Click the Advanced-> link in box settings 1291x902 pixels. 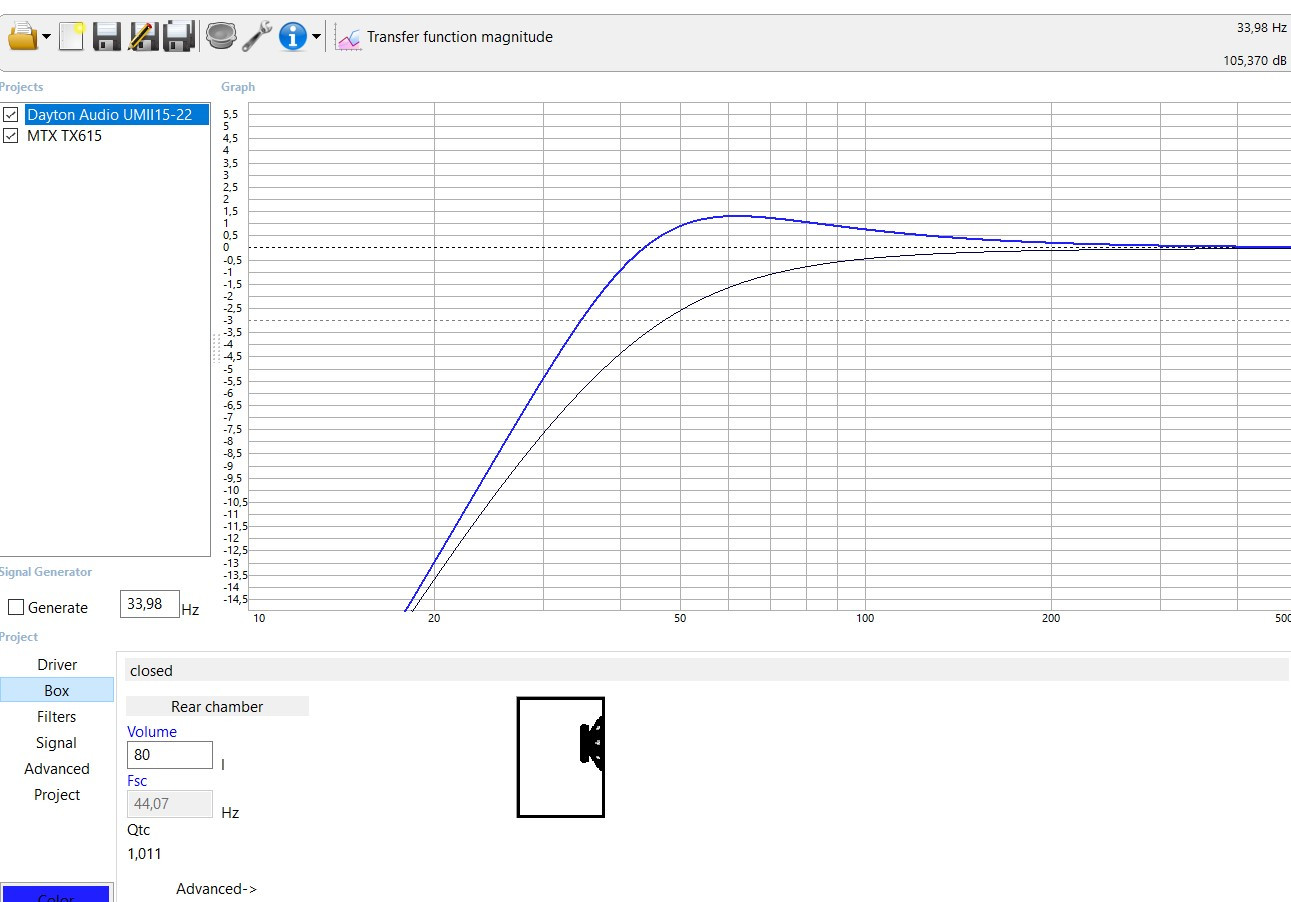(x=216, y=889)
